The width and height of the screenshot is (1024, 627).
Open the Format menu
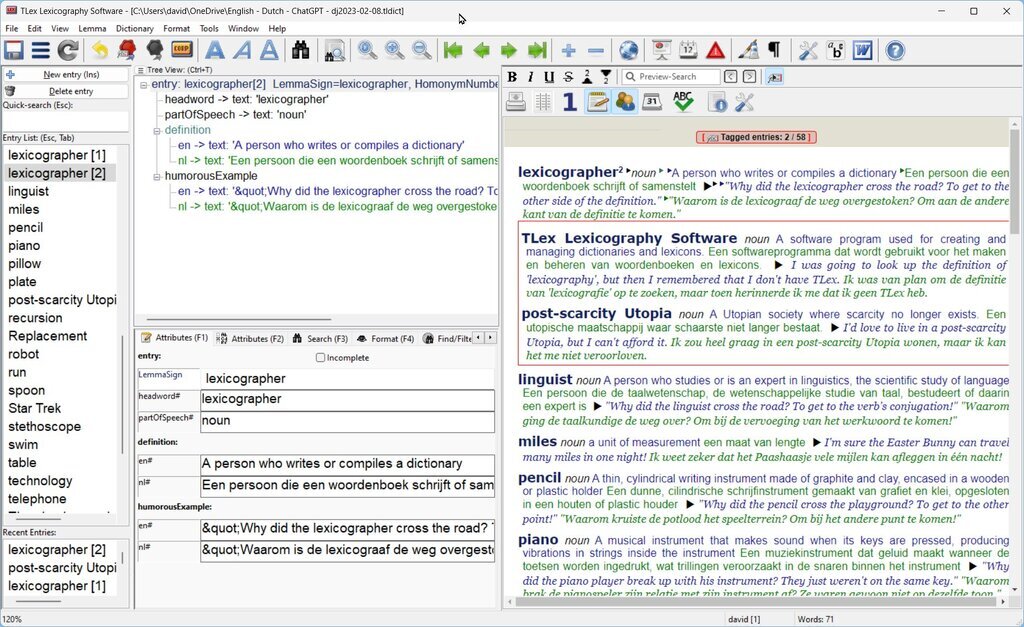coord(176,29)
